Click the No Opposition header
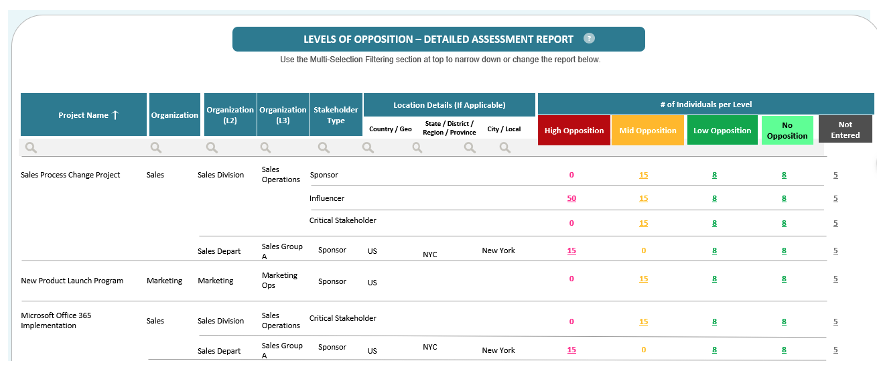This screenshot has width=894, height=385. [787, 130]
